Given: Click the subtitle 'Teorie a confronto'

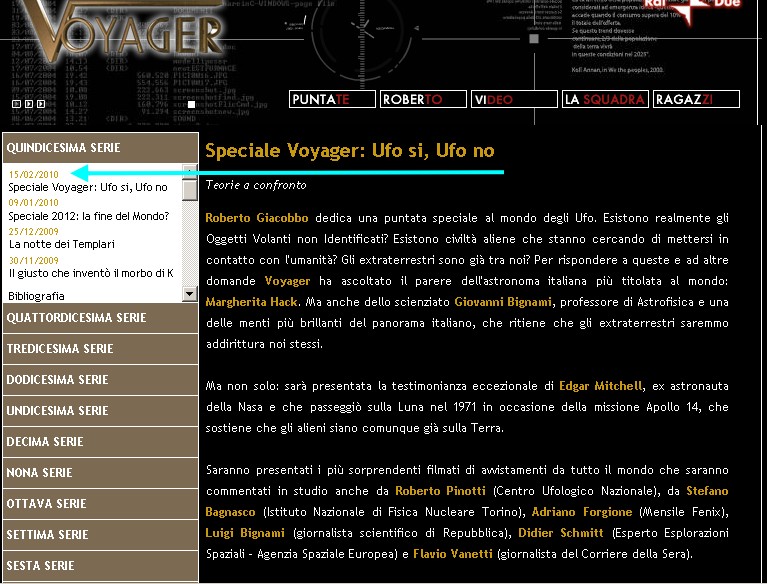Looking at the screenshot, I should [256, 185].
